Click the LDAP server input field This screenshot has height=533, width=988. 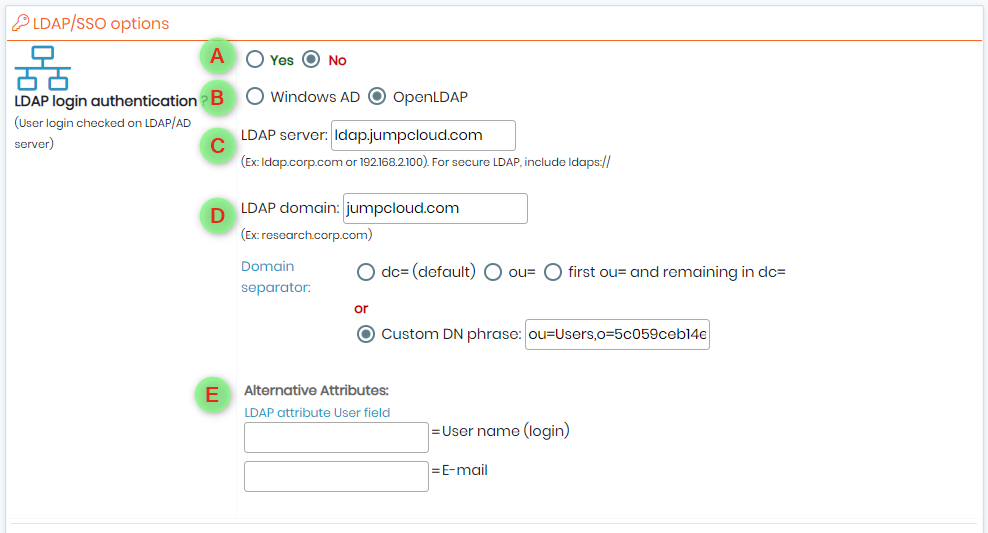423,135
